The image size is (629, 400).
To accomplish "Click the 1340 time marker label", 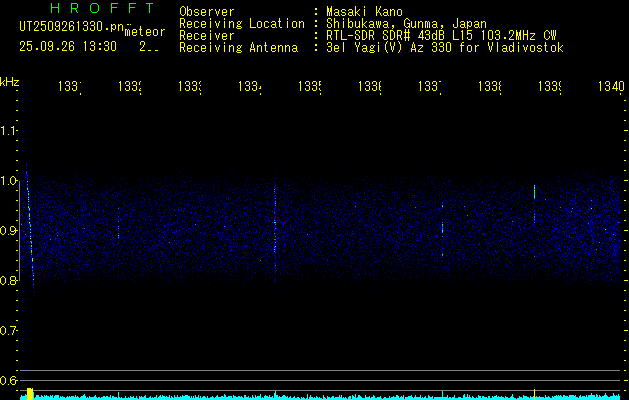I will click(609, 88).
